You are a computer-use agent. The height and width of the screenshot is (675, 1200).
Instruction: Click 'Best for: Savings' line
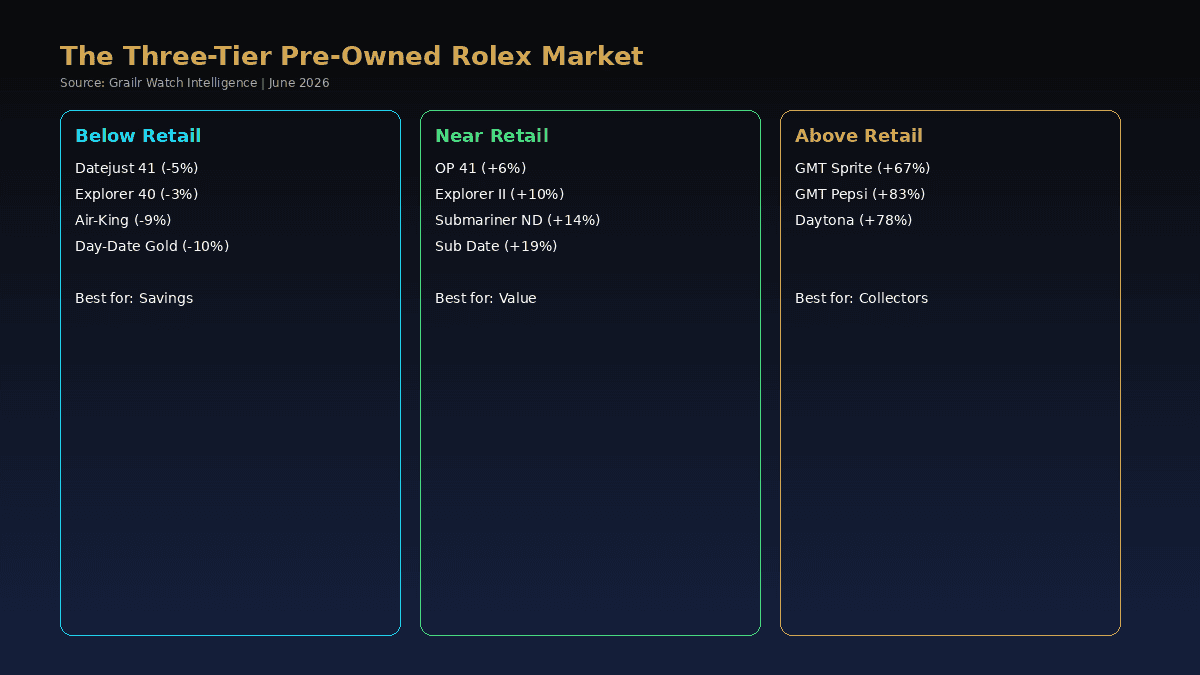coord(134,298)
